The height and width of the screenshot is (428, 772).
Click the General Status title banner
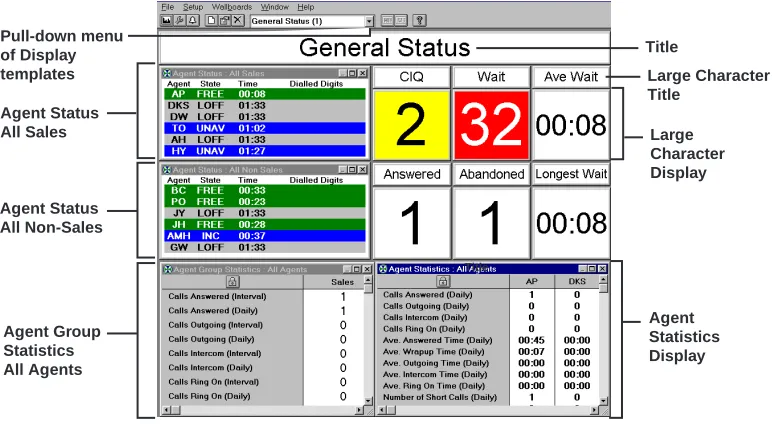(384, 48)
